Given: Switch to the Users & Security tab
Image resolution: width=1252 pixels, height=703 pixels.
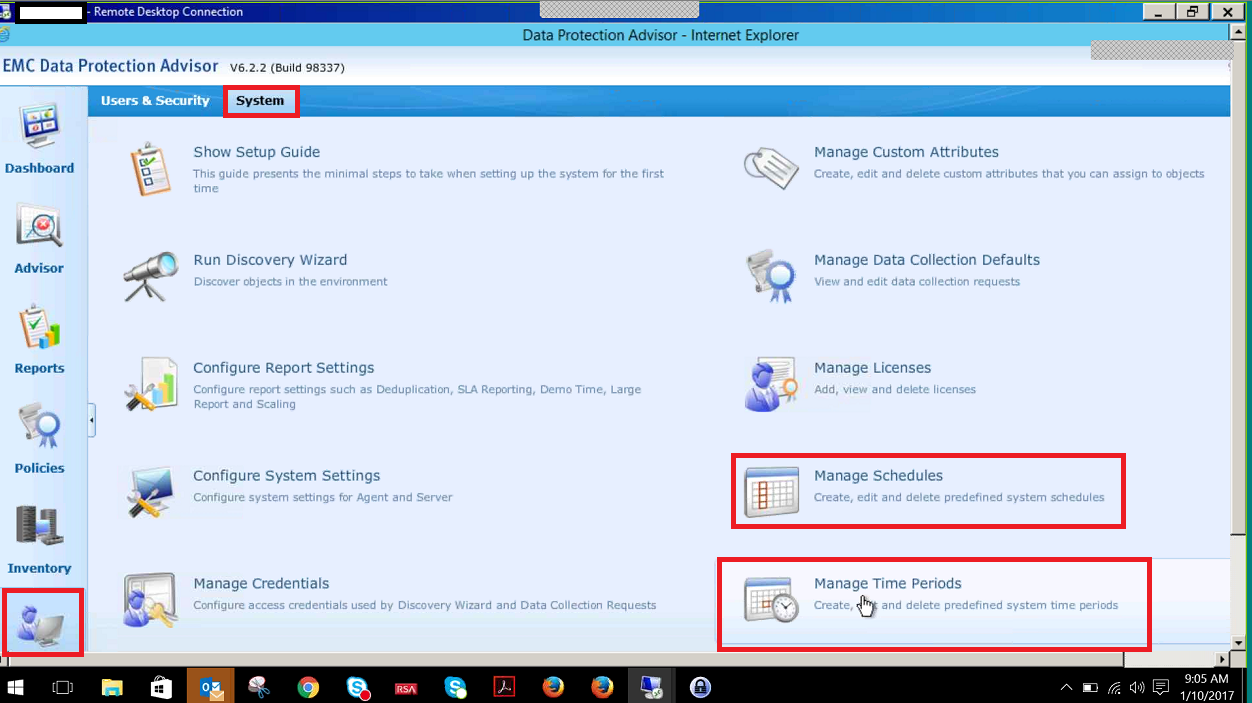Looking at the screenshot, I should (x=155, y=101).
